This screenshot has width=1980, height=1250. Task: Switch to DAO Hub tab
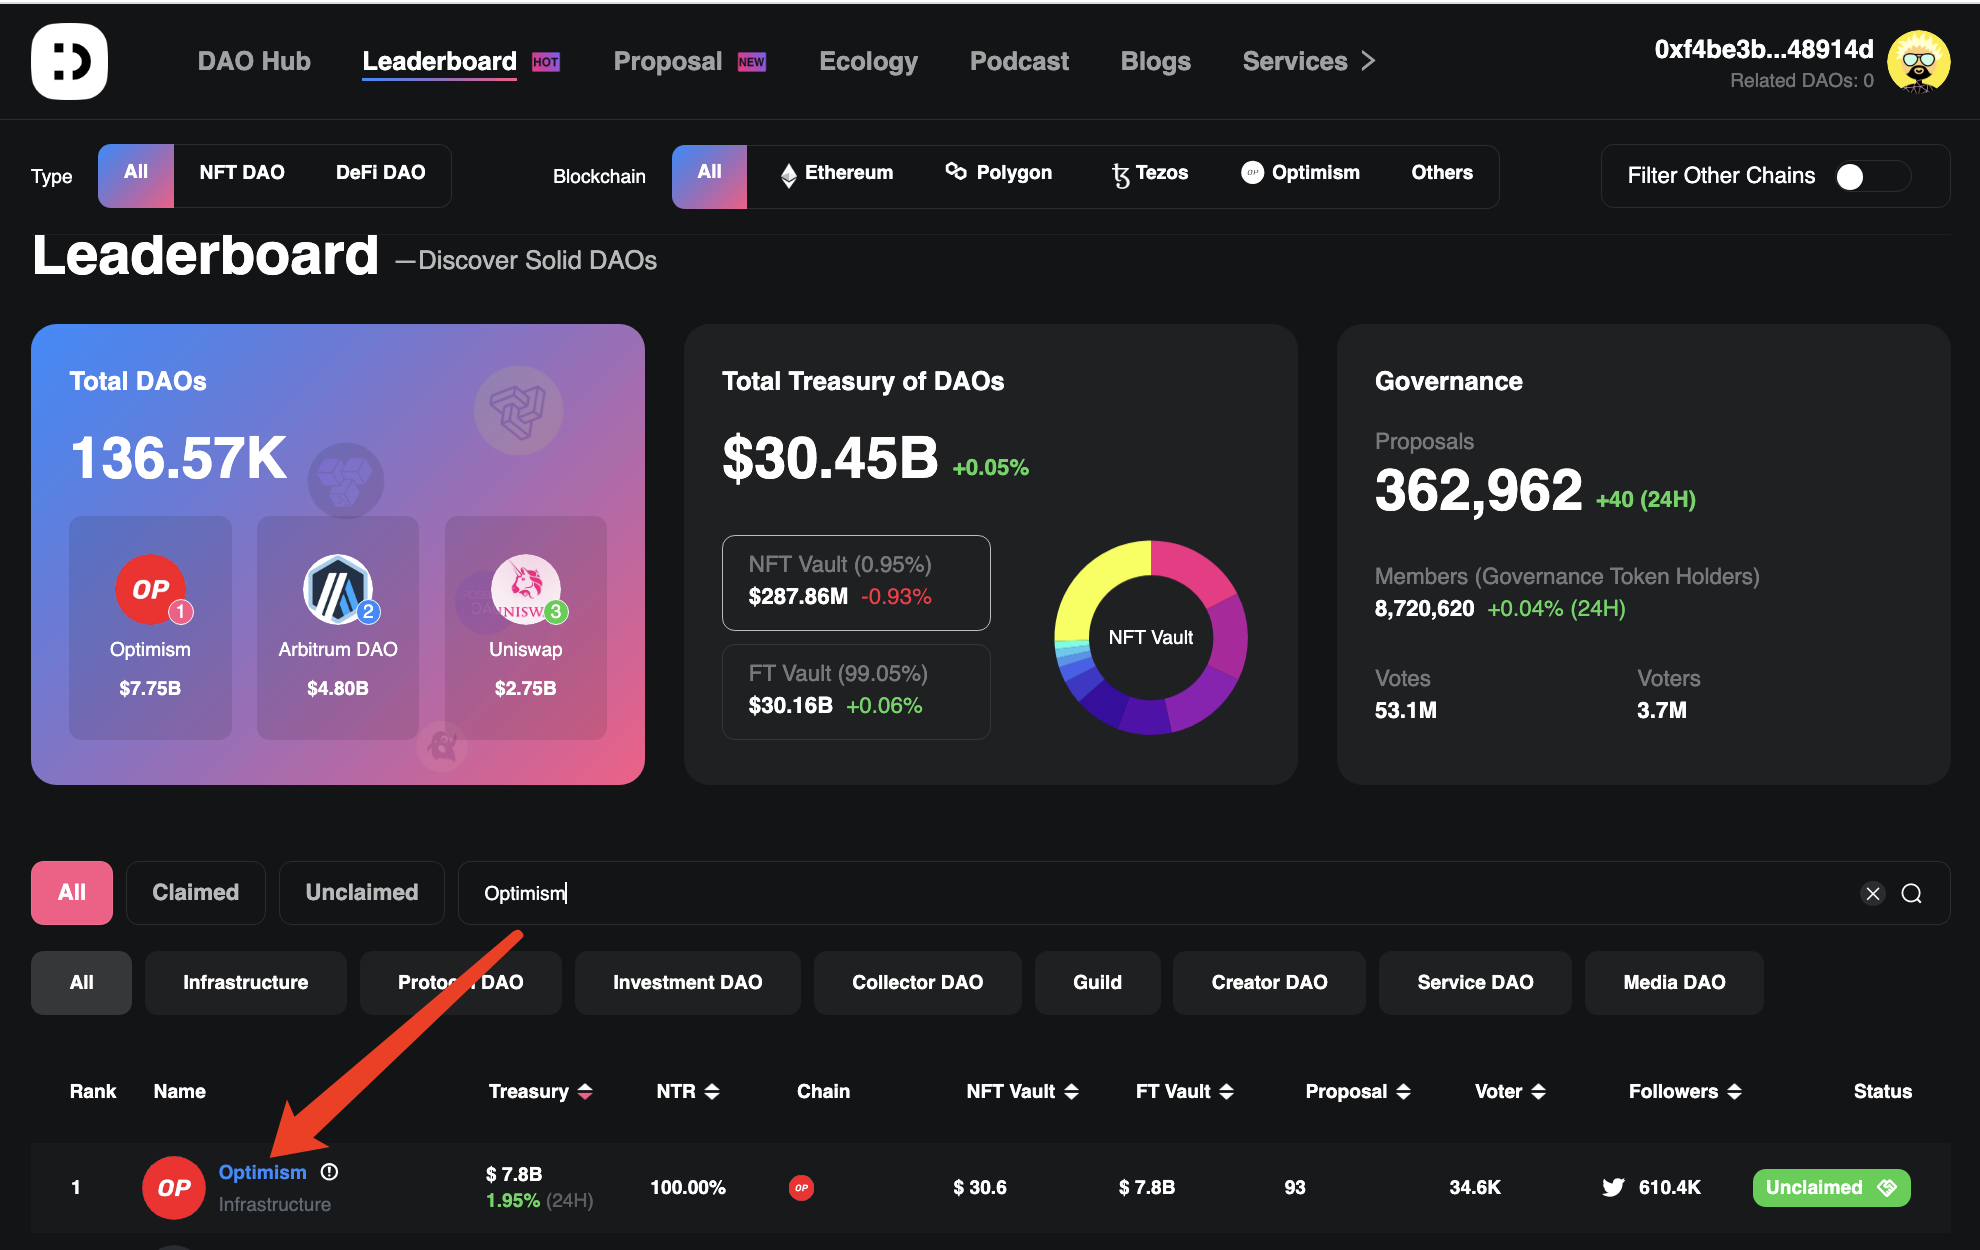click(254, 61)
